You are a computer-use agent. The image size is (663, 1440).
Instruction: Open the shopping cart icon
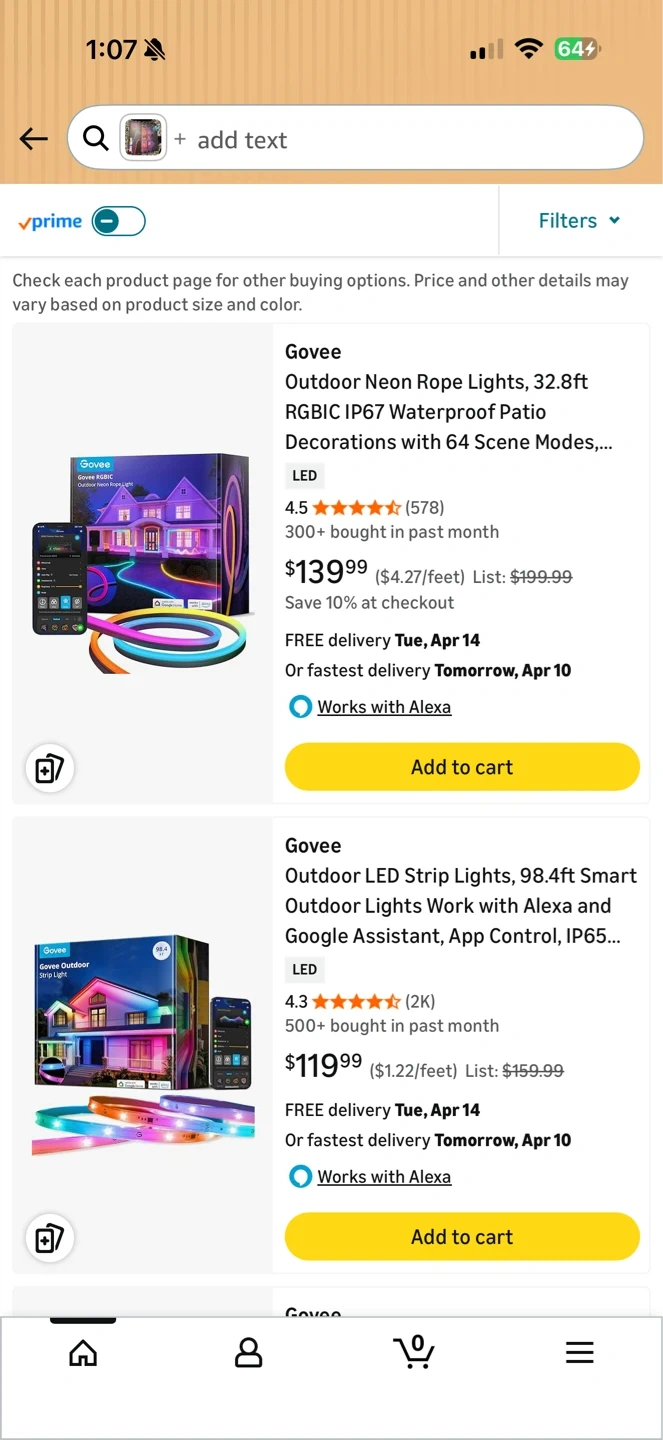pyautogui.click(x=414, y=1351)
